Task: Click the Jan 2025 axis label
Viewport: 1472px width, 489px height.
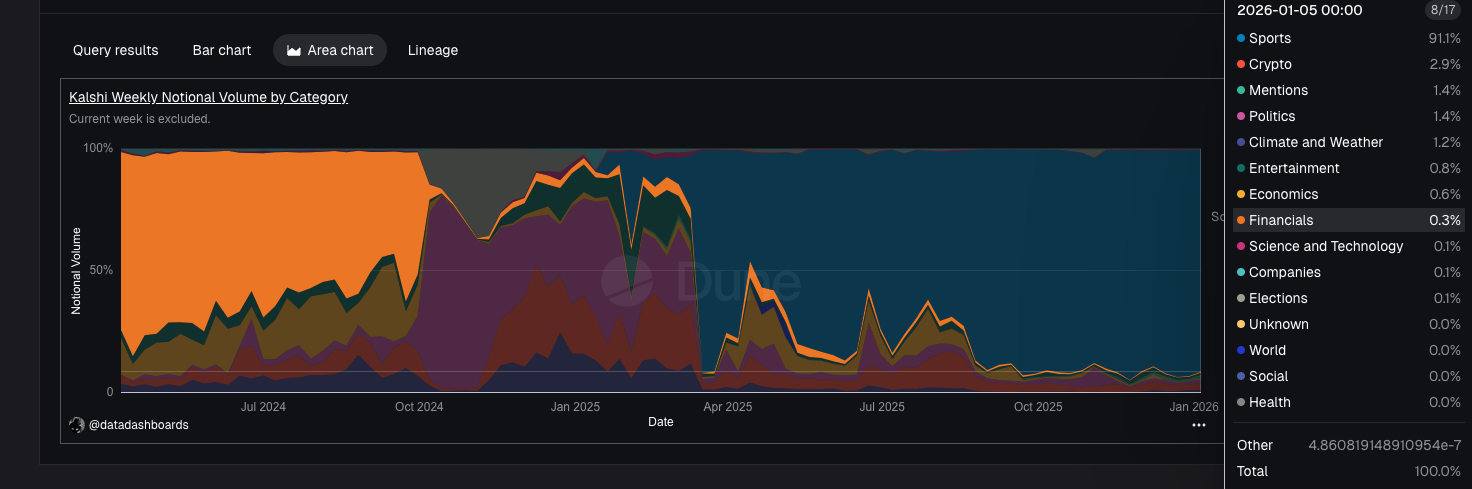Action: pyautogui.click(x=575, y=407)
